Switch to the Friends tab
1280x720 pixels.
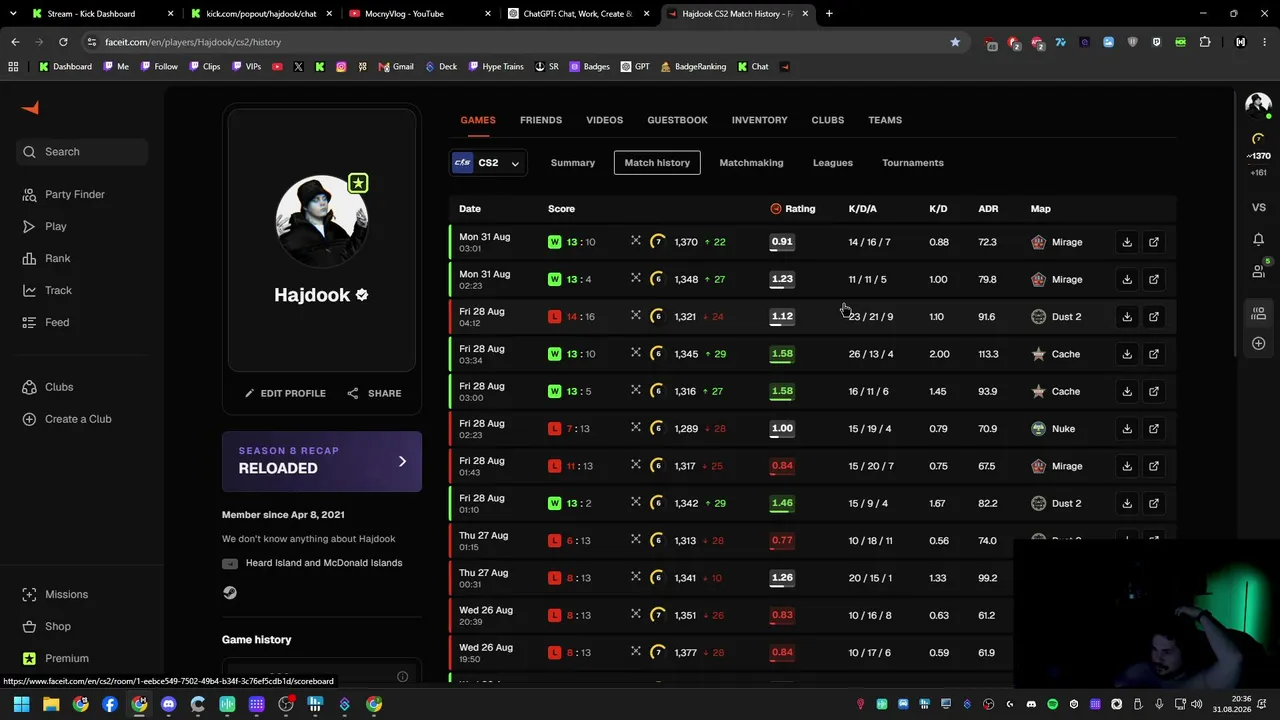pos(541,120)
